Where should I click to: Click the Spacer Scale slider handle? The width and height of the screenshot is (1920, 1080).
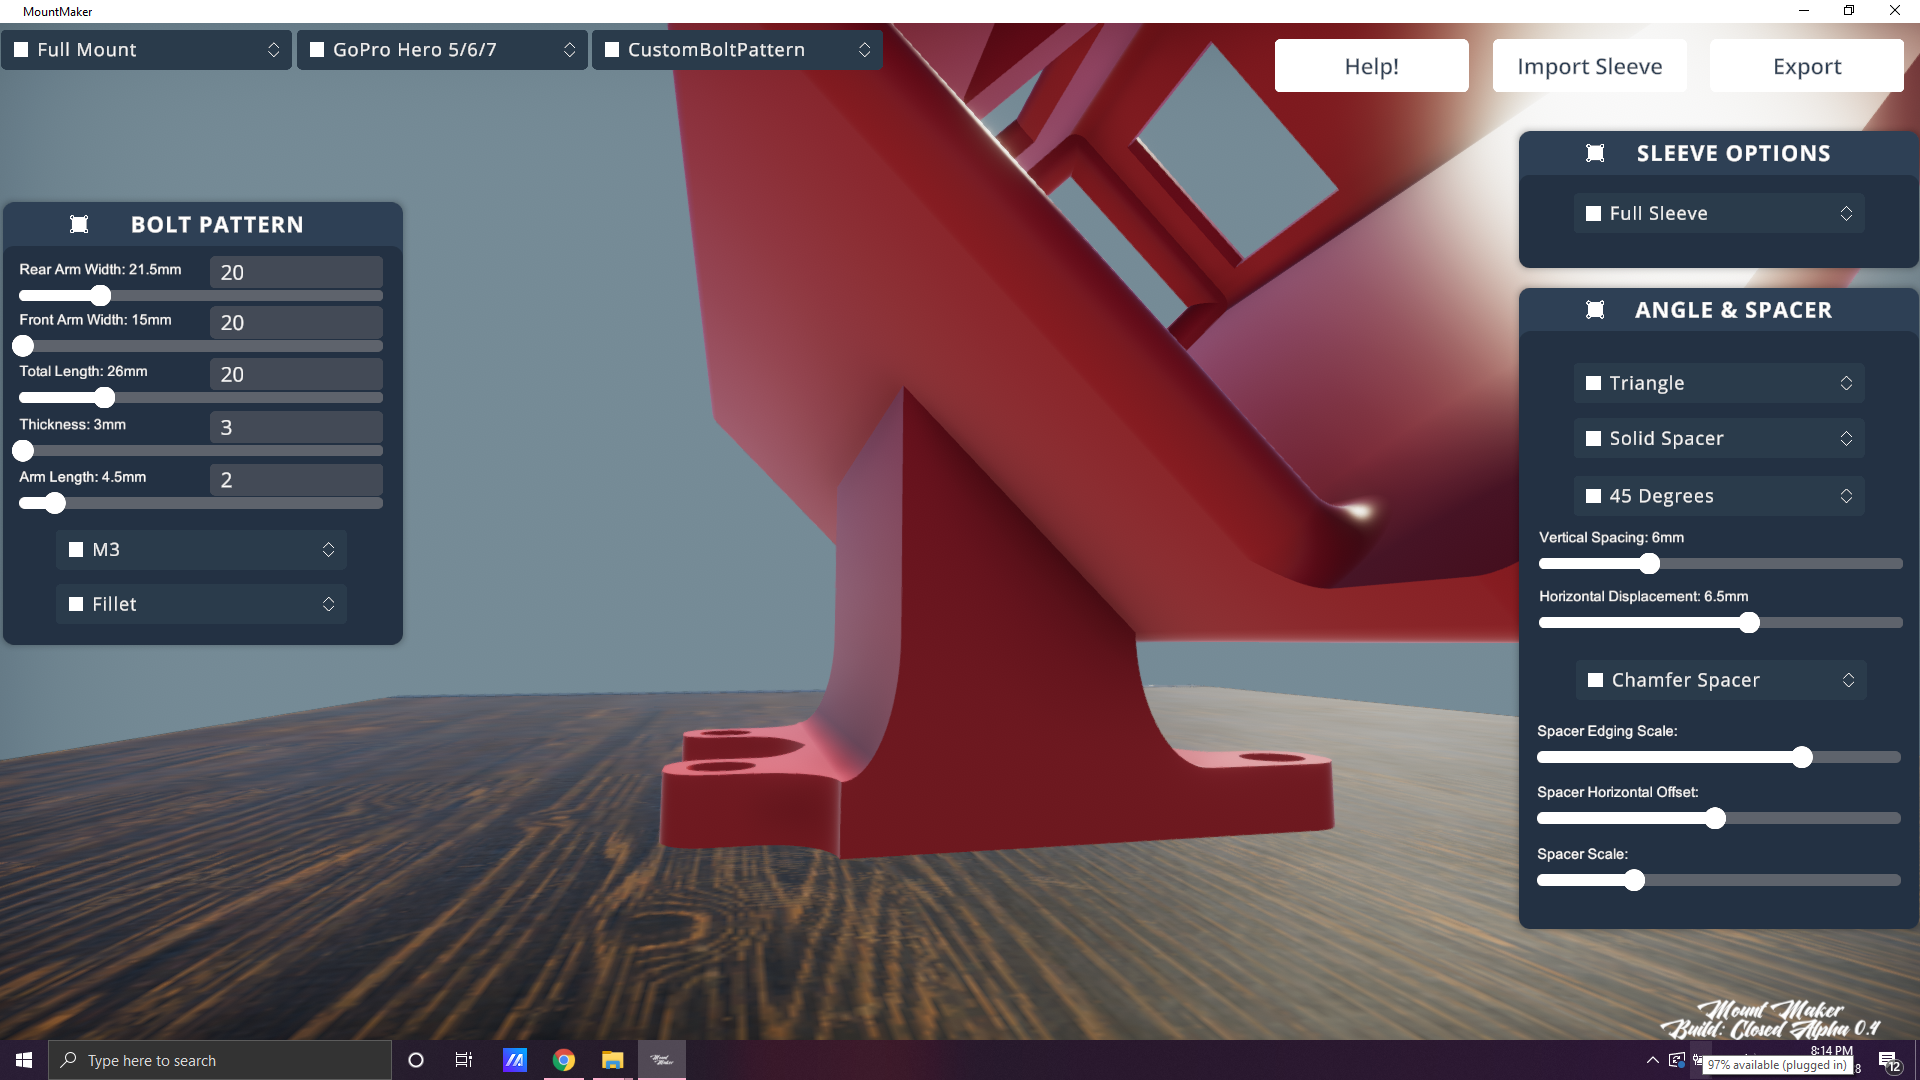click(x=1634, y=881)
